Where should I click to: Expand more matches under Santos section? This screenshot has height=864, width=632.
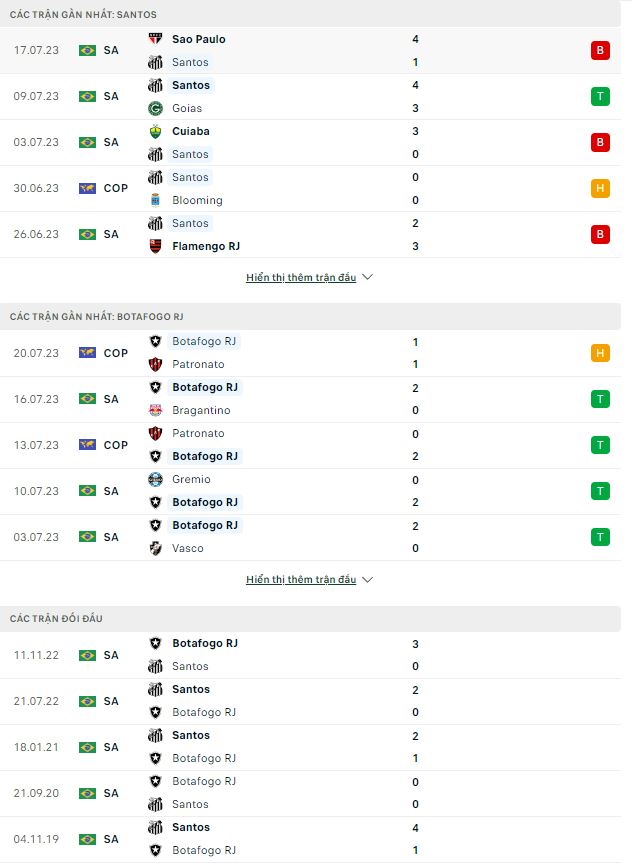309,278
